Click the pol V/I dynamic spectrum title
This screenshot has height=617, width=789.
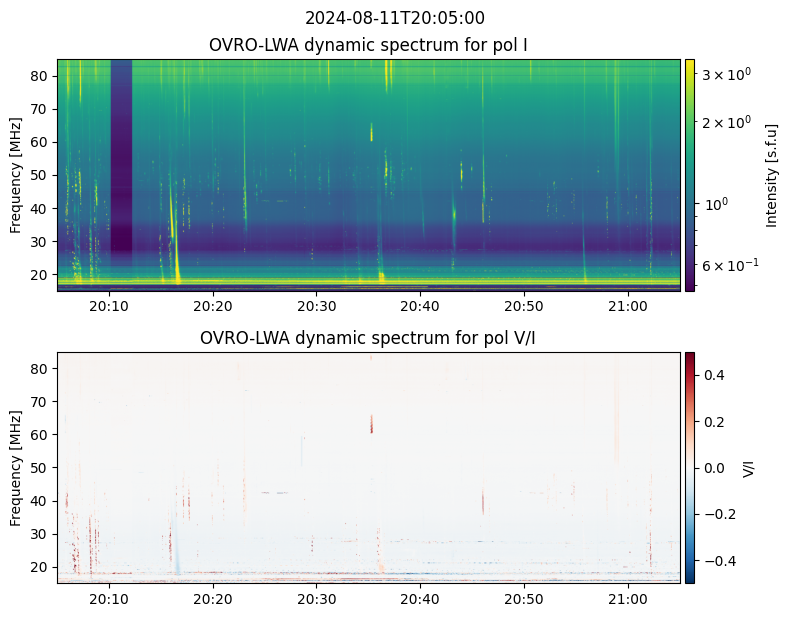[x=368, y=338]
